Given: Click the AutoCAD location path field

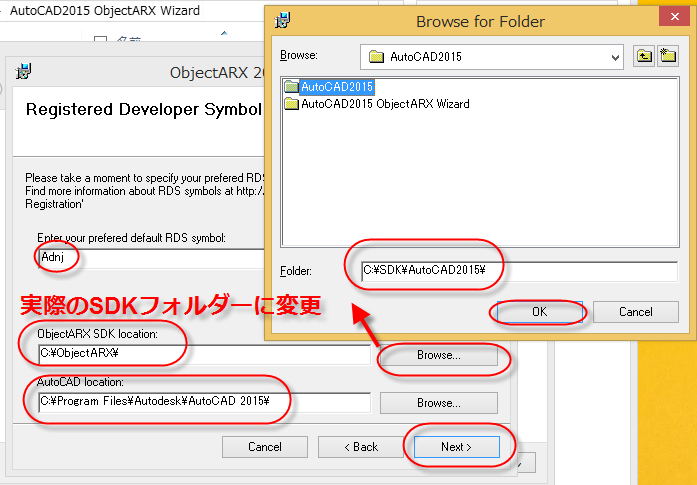Looking at the screenshot, I should pos(204,402).
